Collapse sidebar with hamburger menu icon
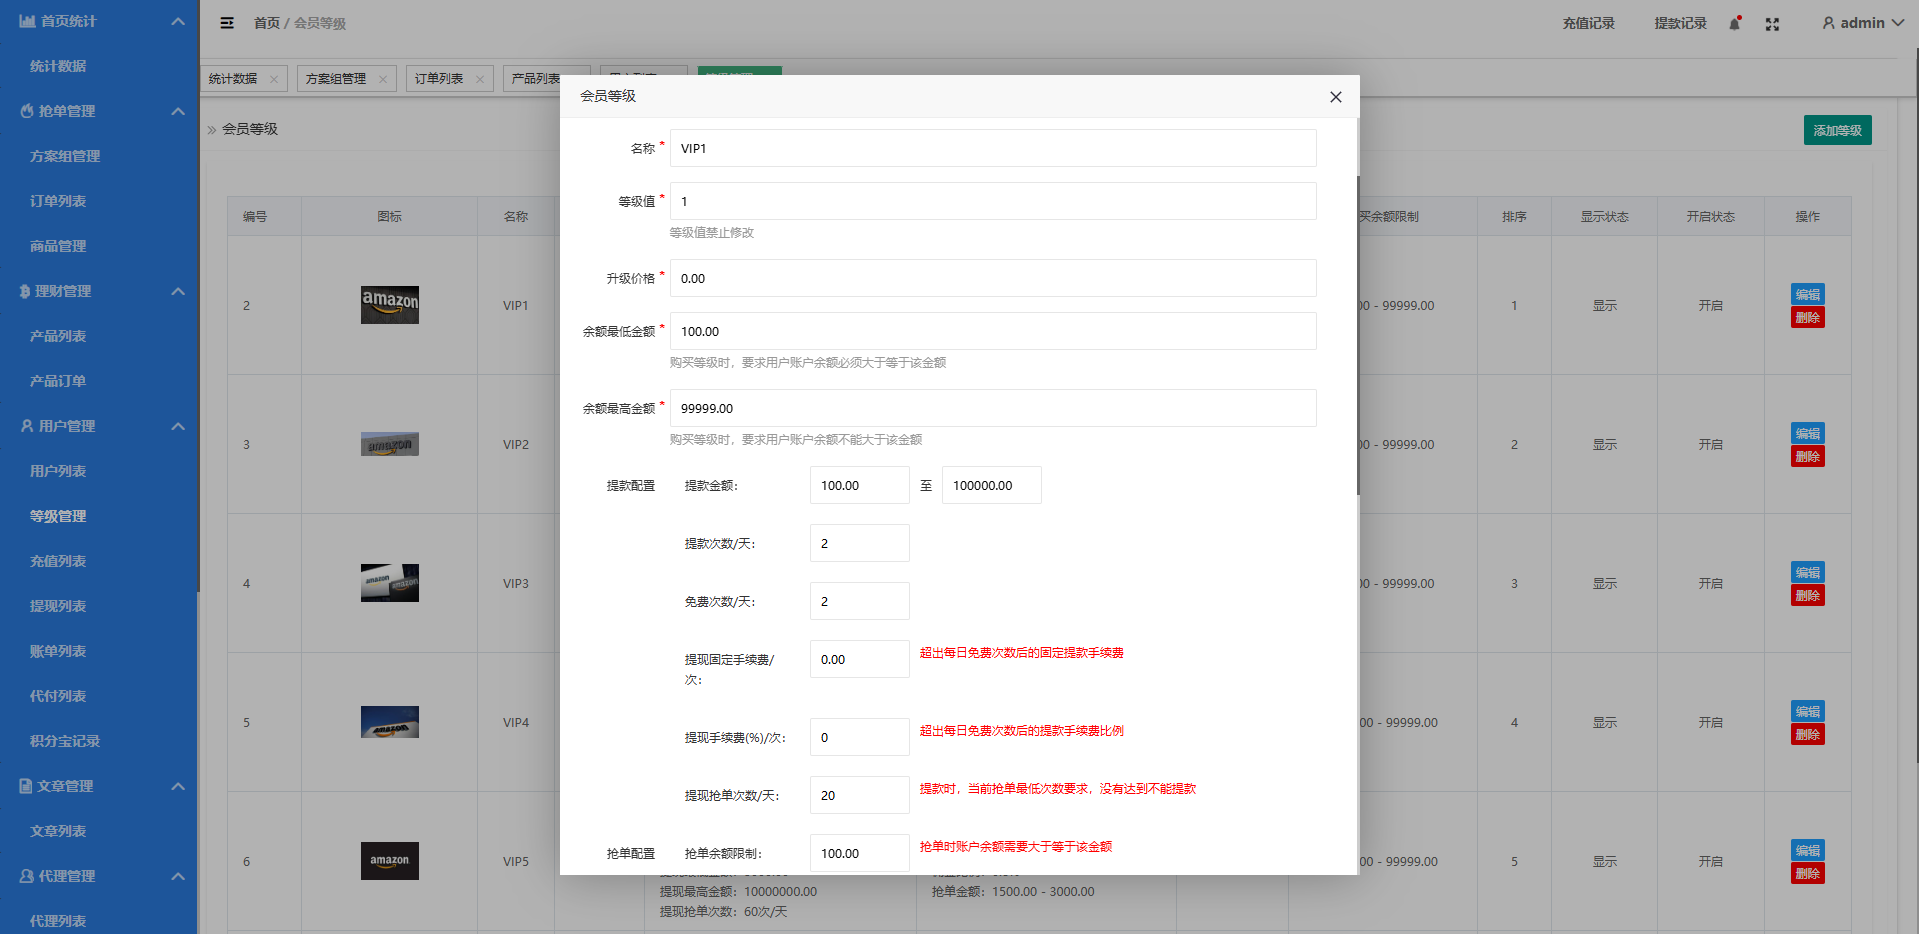1919x934 pixels. (x=227, y=23)
